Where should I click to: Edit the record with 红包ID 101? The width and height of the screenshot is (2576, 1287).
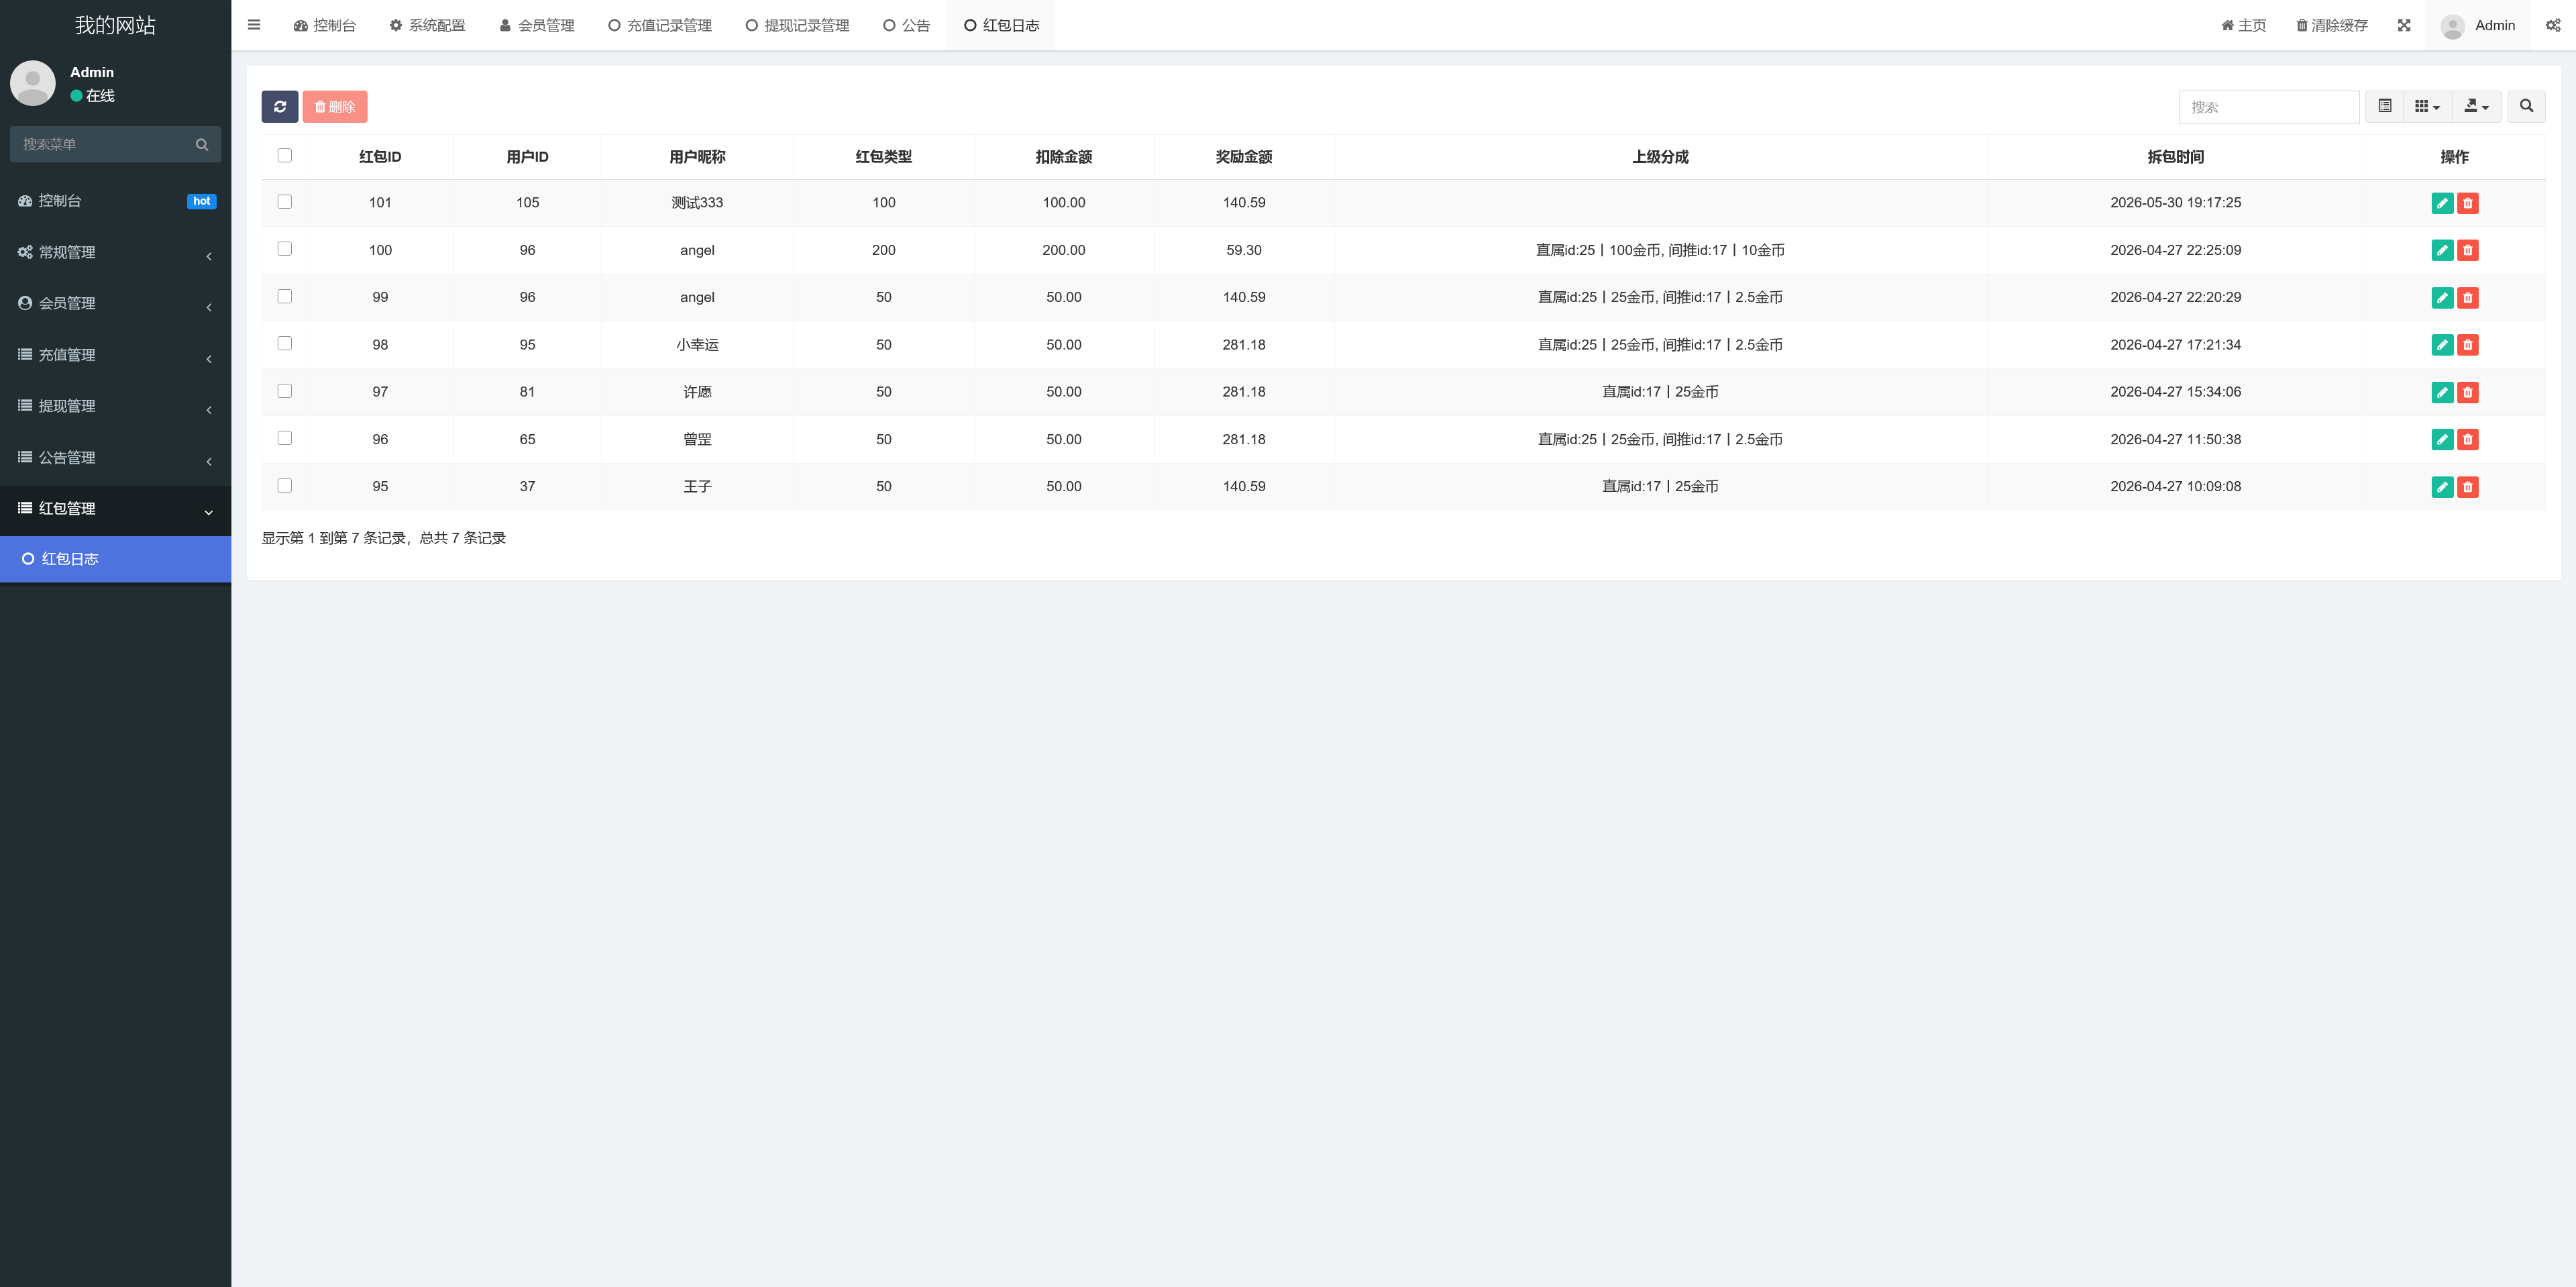point(2442,203)
